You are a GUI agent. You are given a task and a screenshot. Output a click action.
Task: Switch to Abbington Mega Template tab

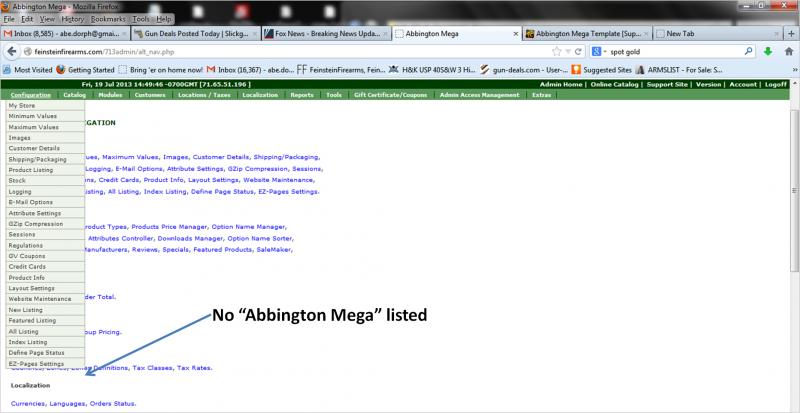(x=588, y=34)
